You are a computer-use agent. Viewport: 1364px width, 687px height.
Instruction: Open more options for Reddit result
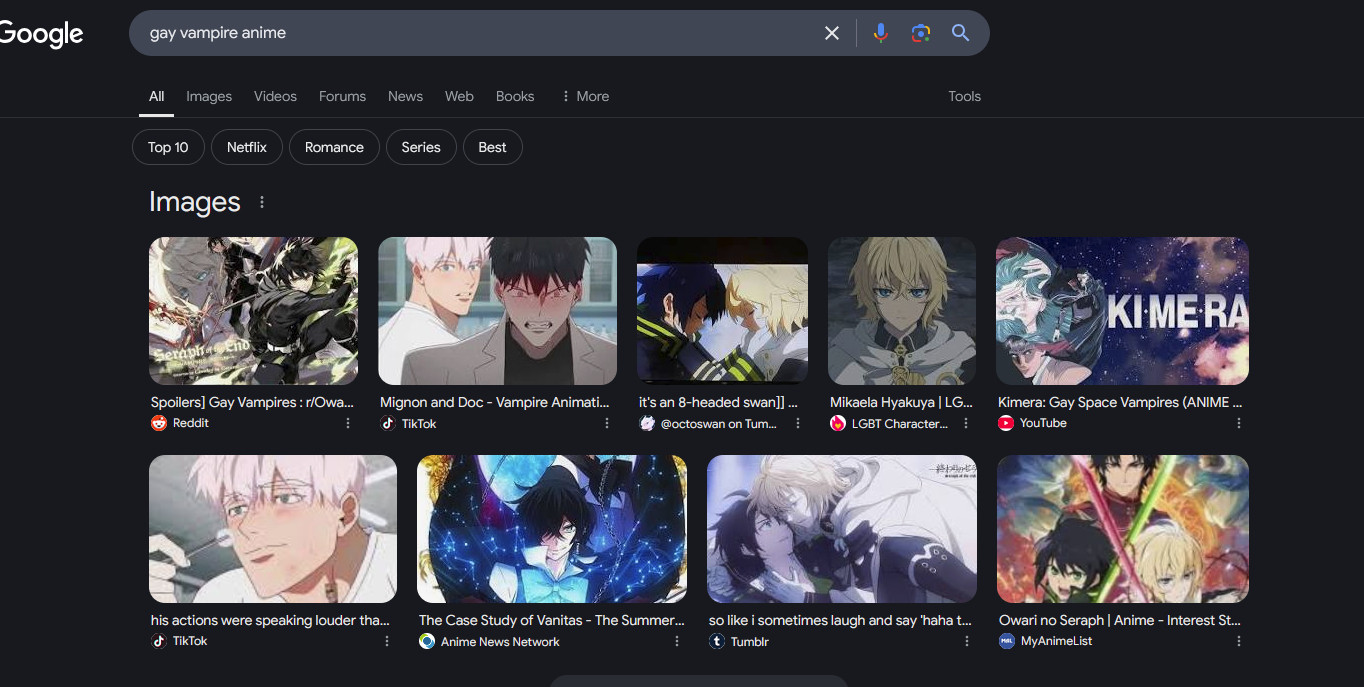point(348,423)
